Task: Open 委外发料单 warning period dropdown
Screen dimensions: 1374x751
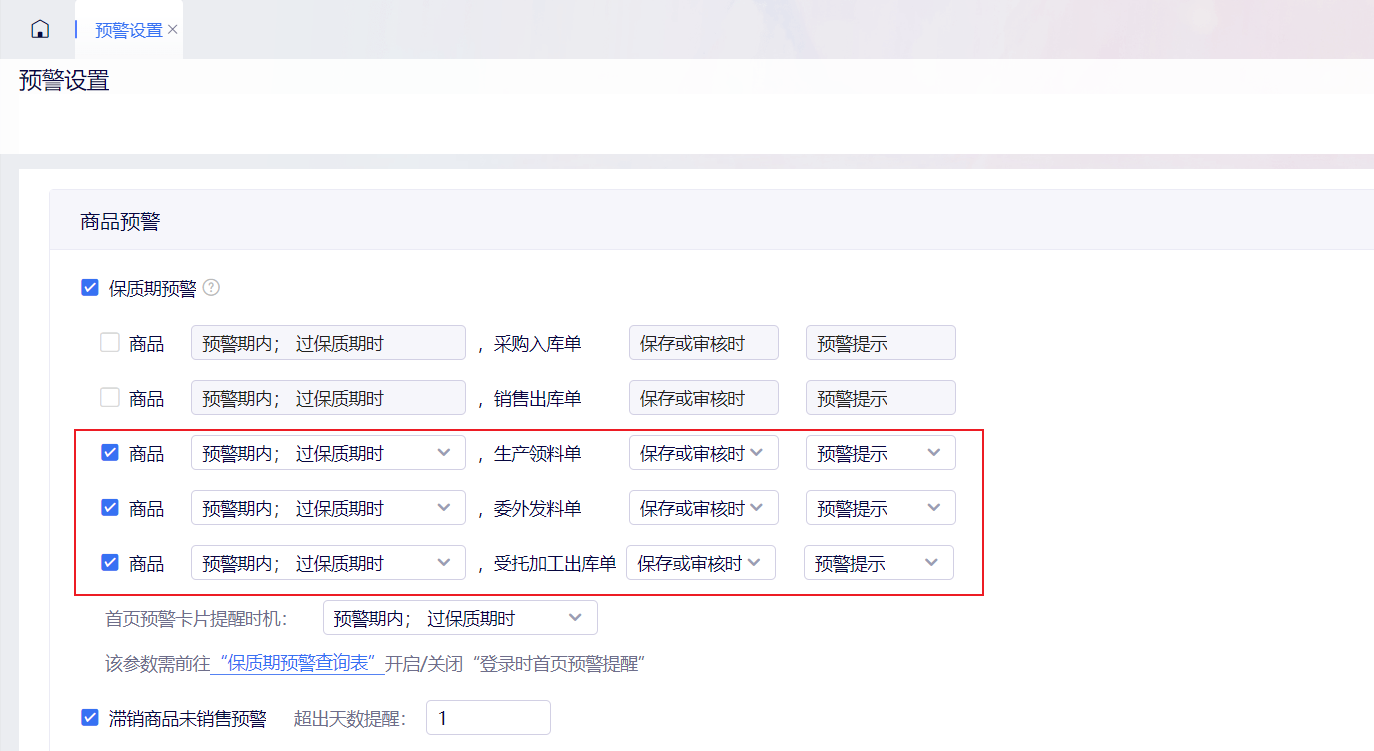Action: pyautogui.click(x=328, y=508)
